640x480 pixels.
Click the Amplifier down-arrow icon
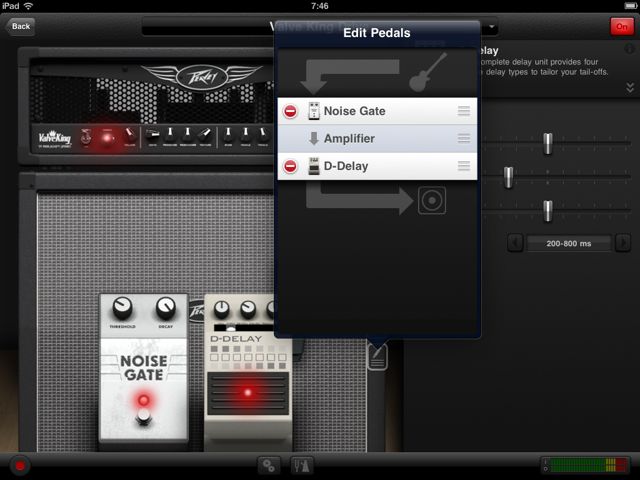click(313, 139)
